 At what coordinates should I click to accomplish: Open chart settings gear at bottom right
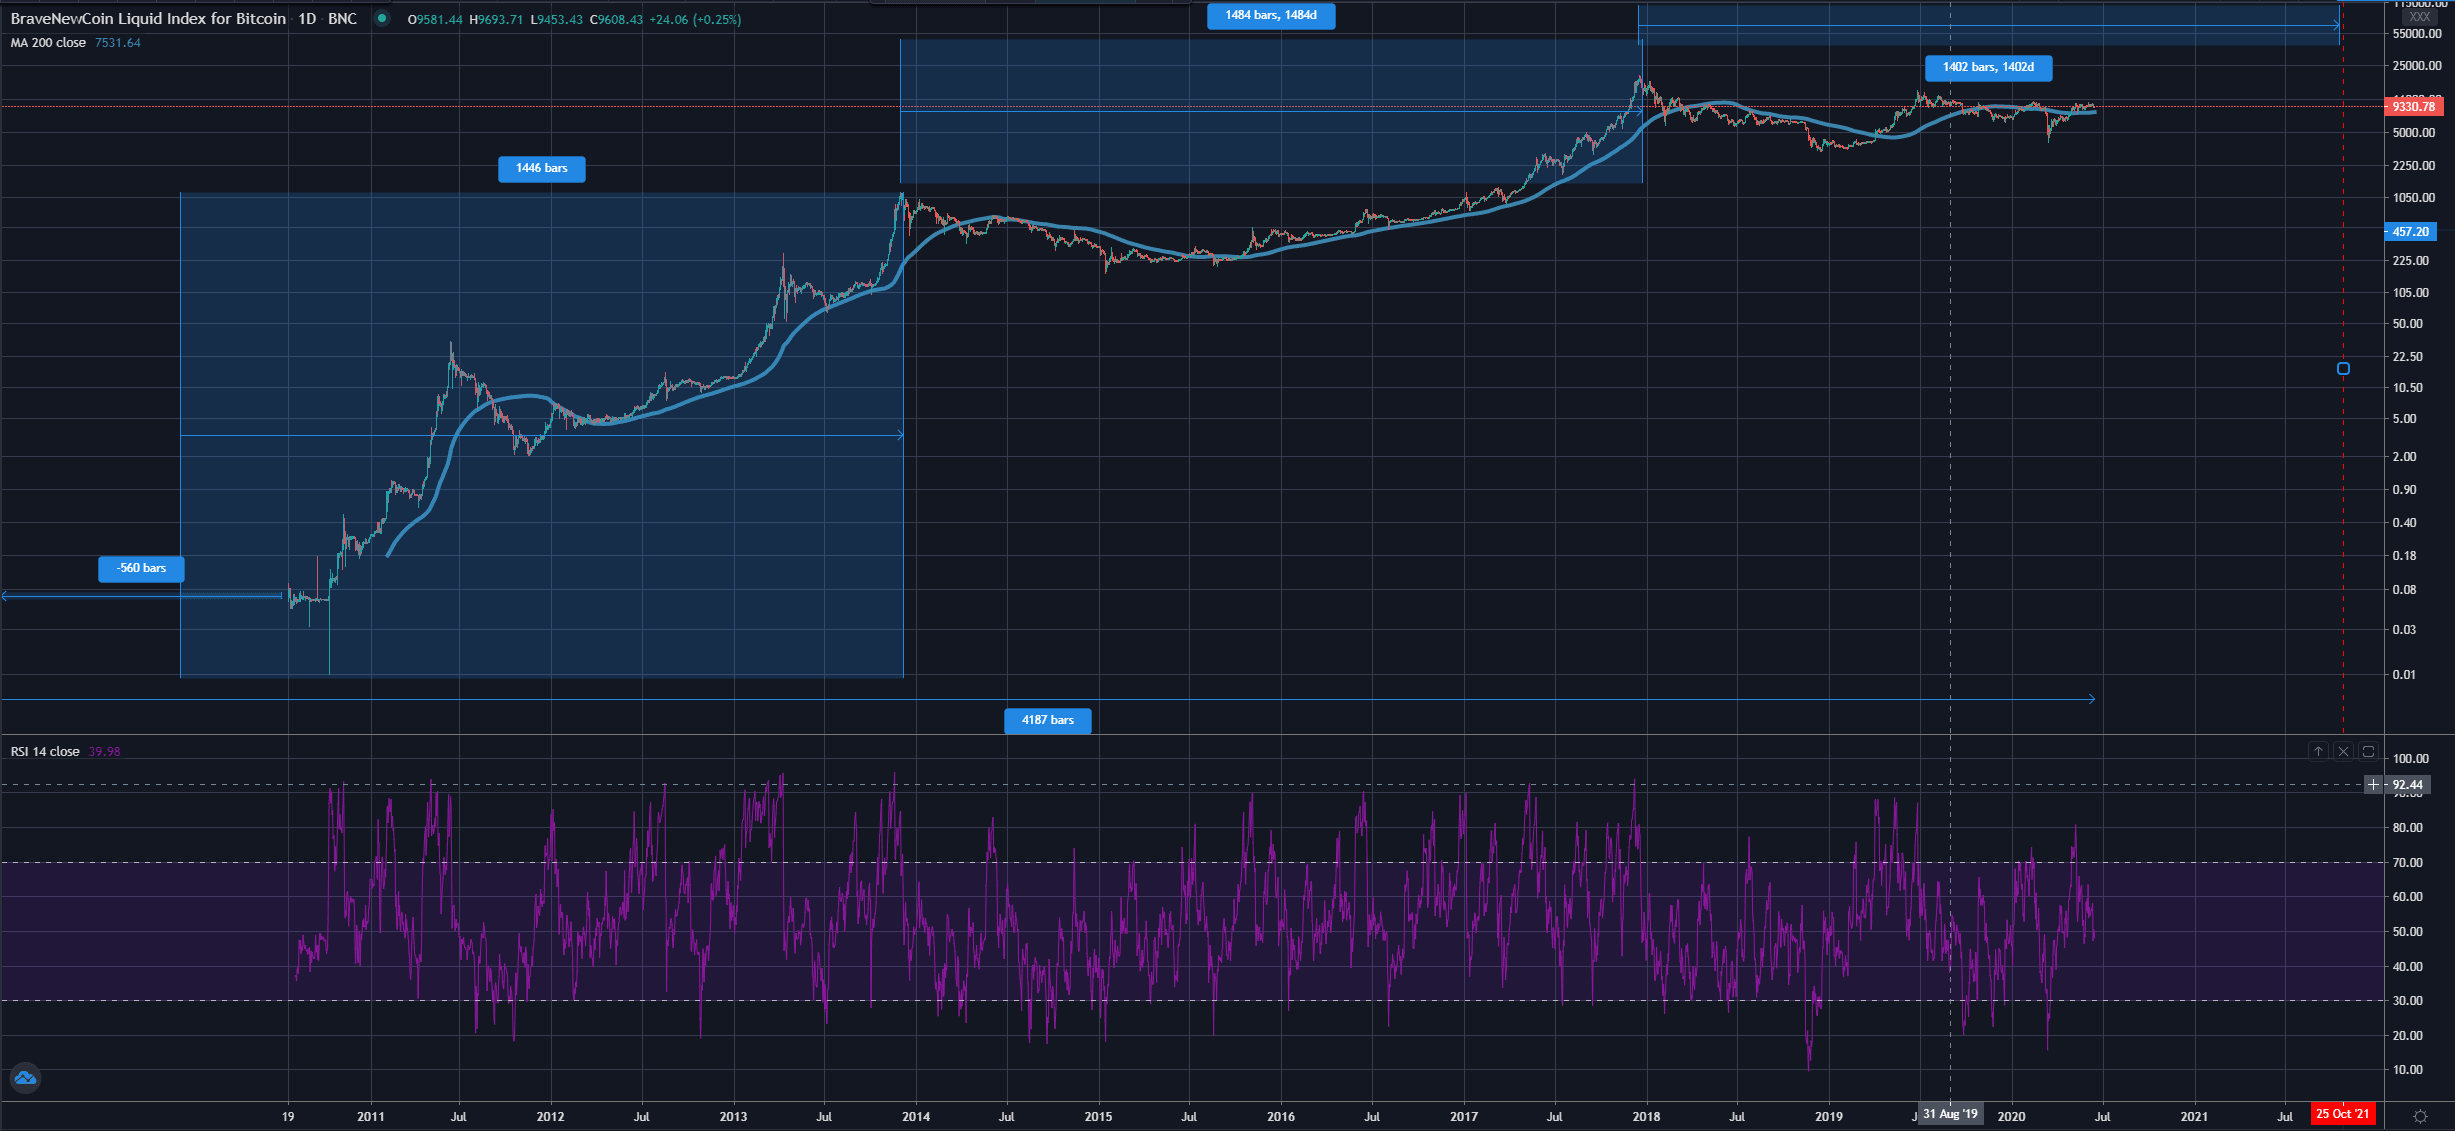coord(2420,1116)
